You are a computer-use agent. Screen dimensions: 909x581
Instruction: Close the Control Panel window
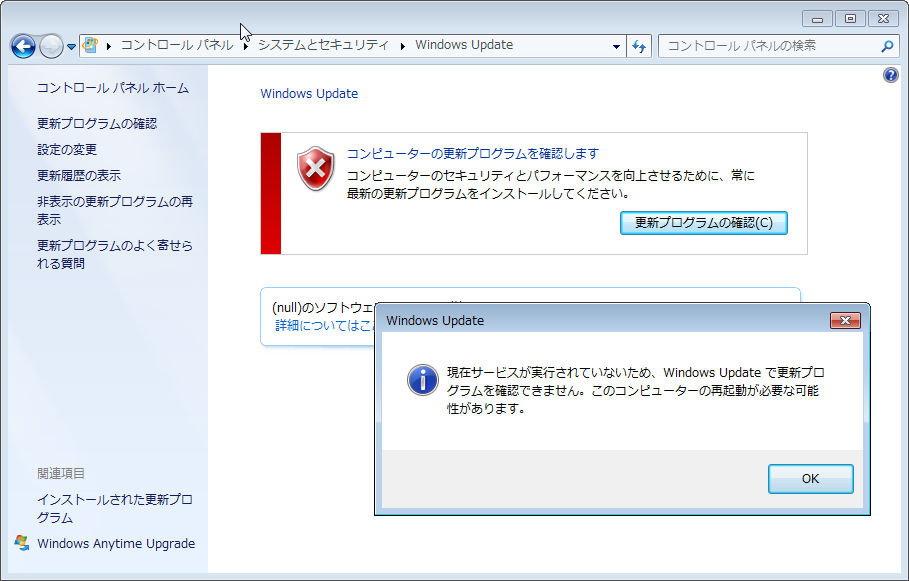pos(883,19)
